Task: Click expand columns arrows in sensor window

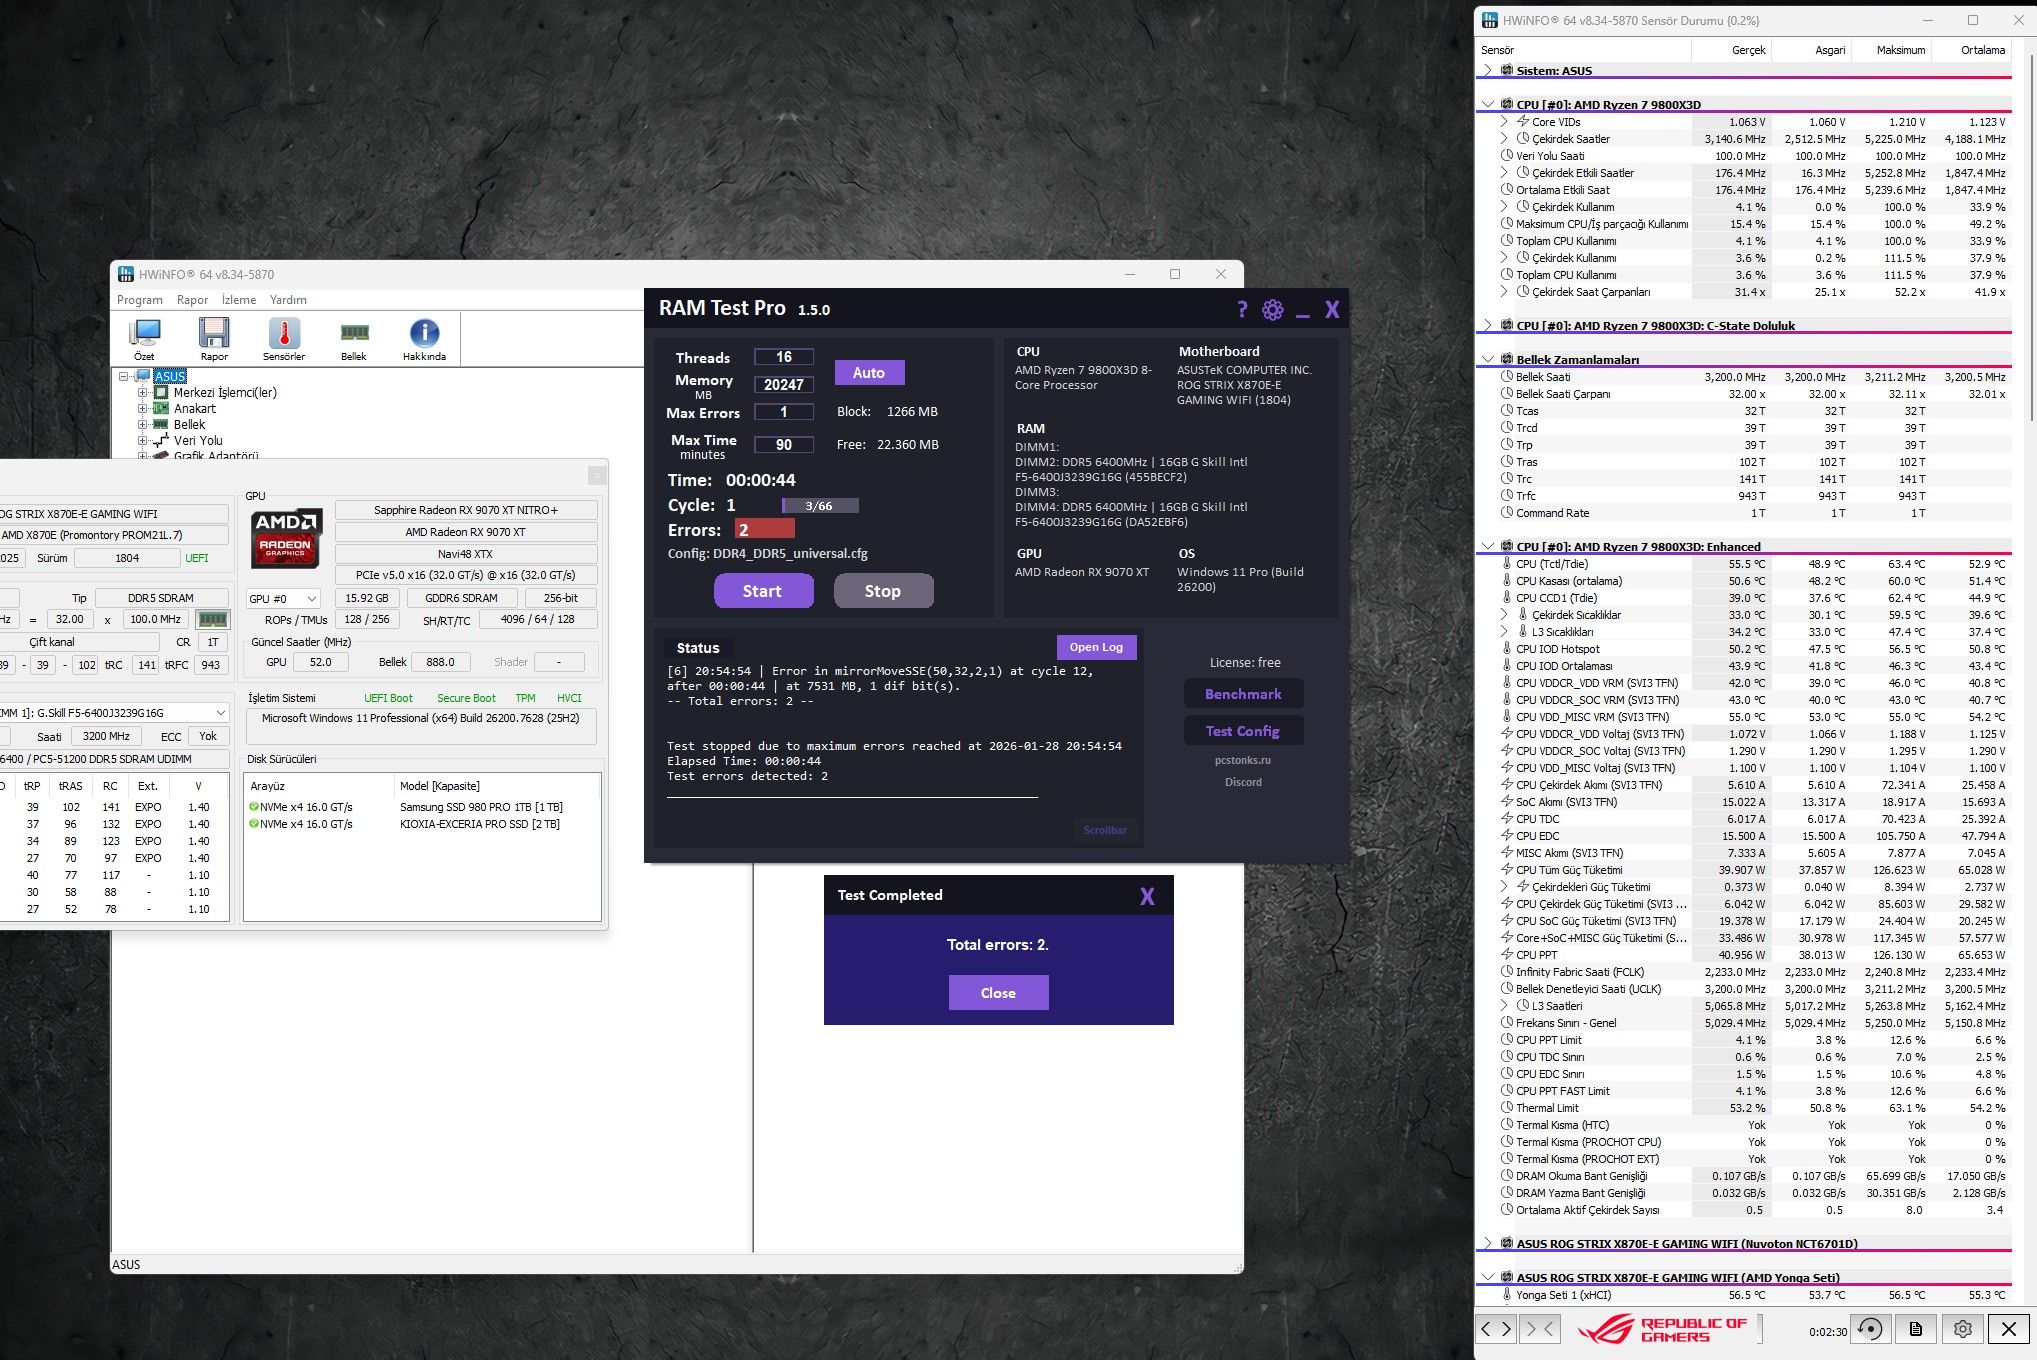Action: click(1496, 1329)
